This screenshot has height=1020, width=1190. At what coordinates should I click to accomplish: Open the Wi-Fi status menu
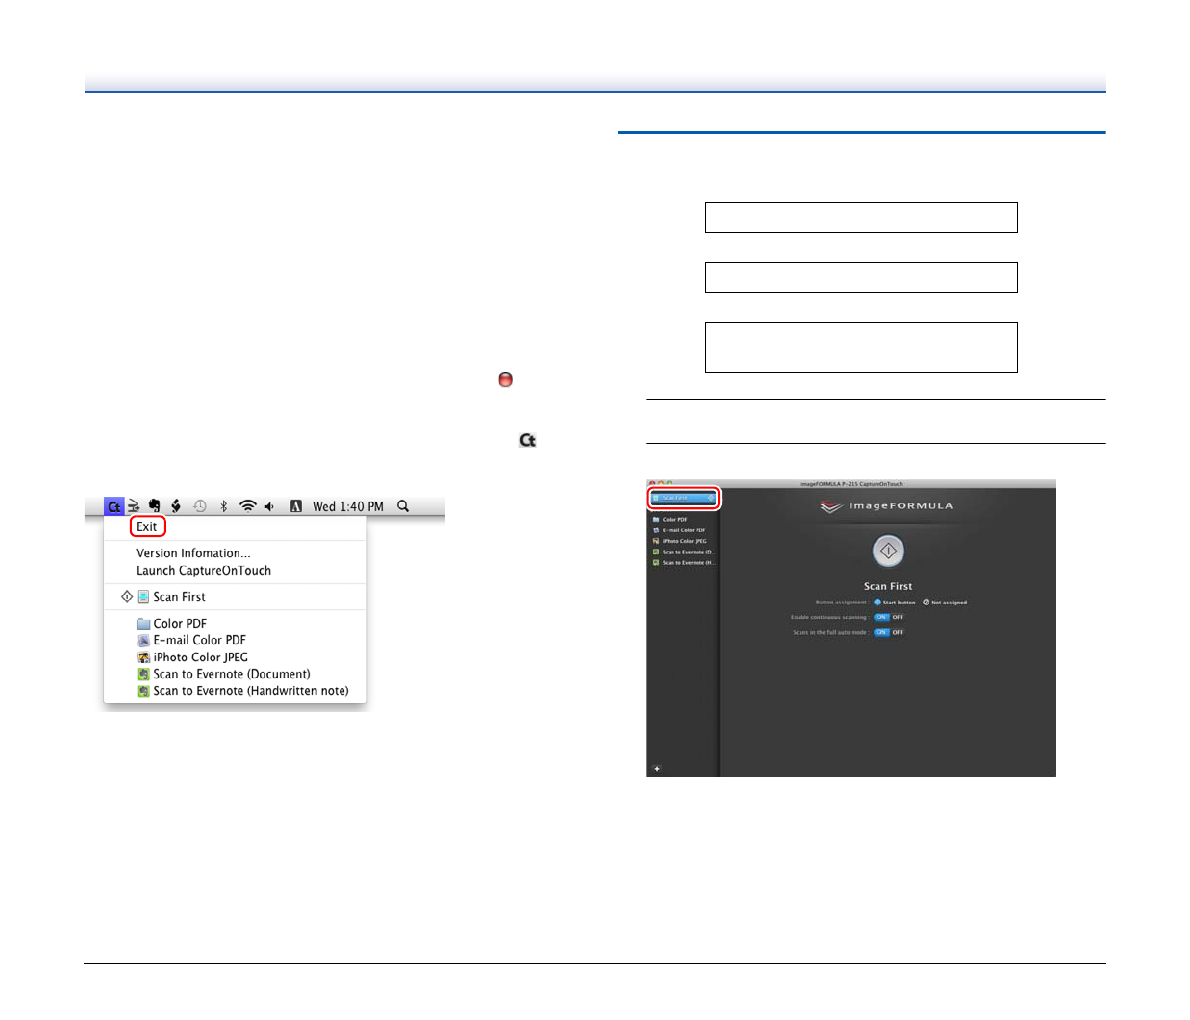[247, 507]
